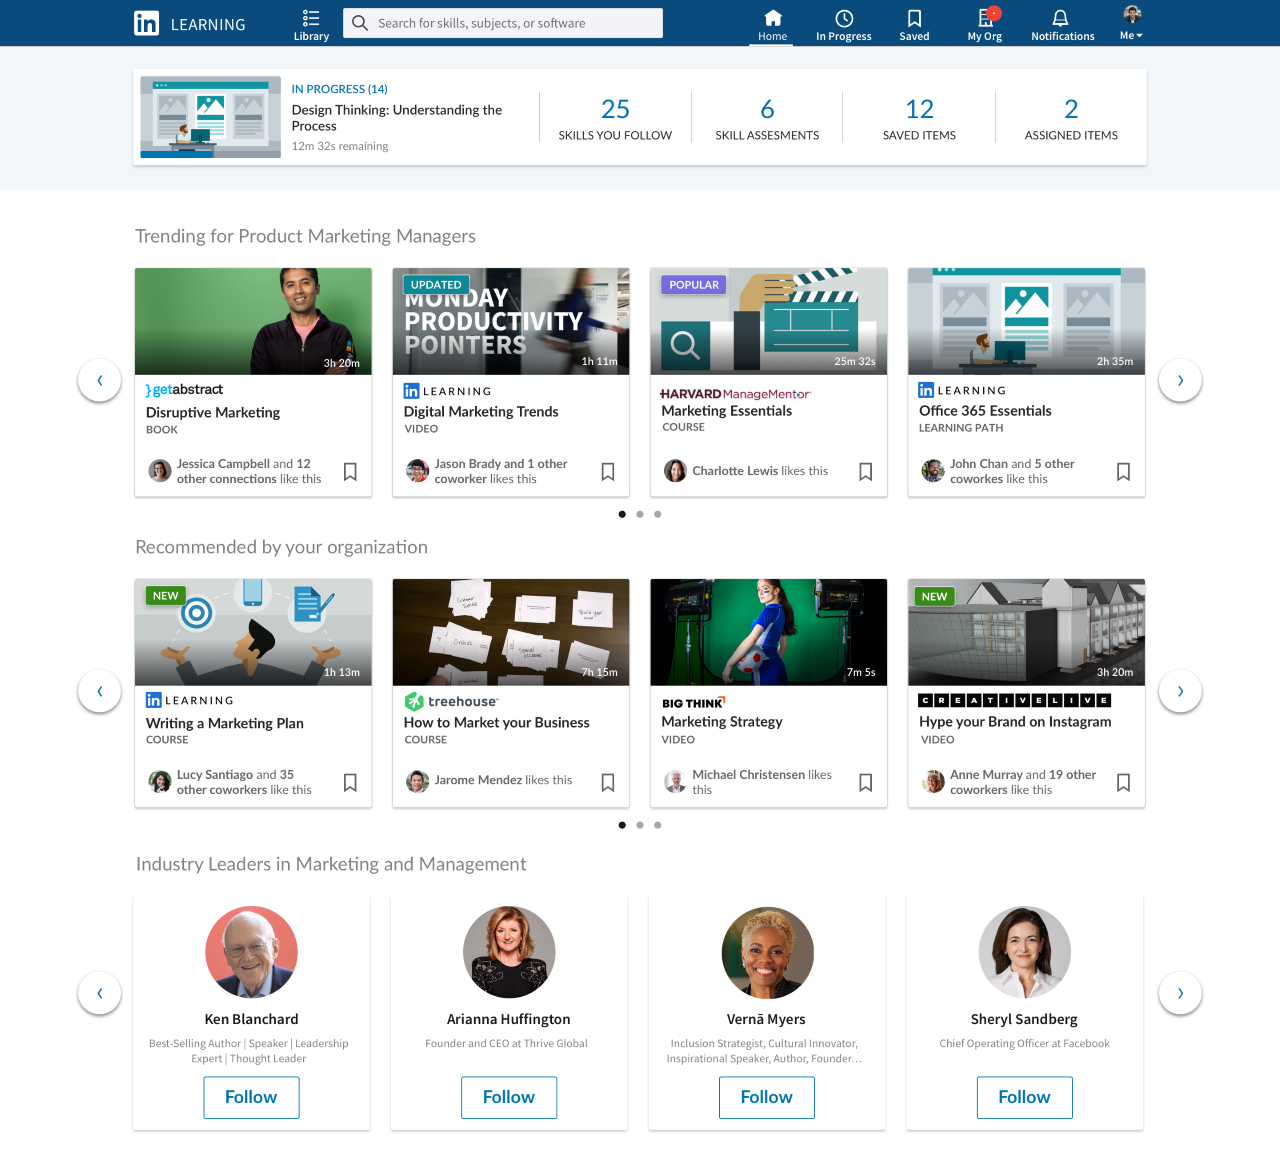Toggle bookmark on Hype your Brand on Instagram
This screenshot has width=1280, height=1176.
[1123, 782]
